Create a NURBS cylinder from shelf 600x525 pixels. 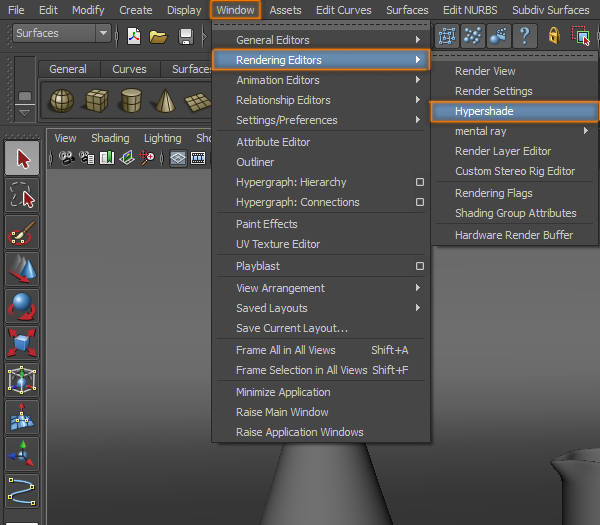tap(130, 102)
